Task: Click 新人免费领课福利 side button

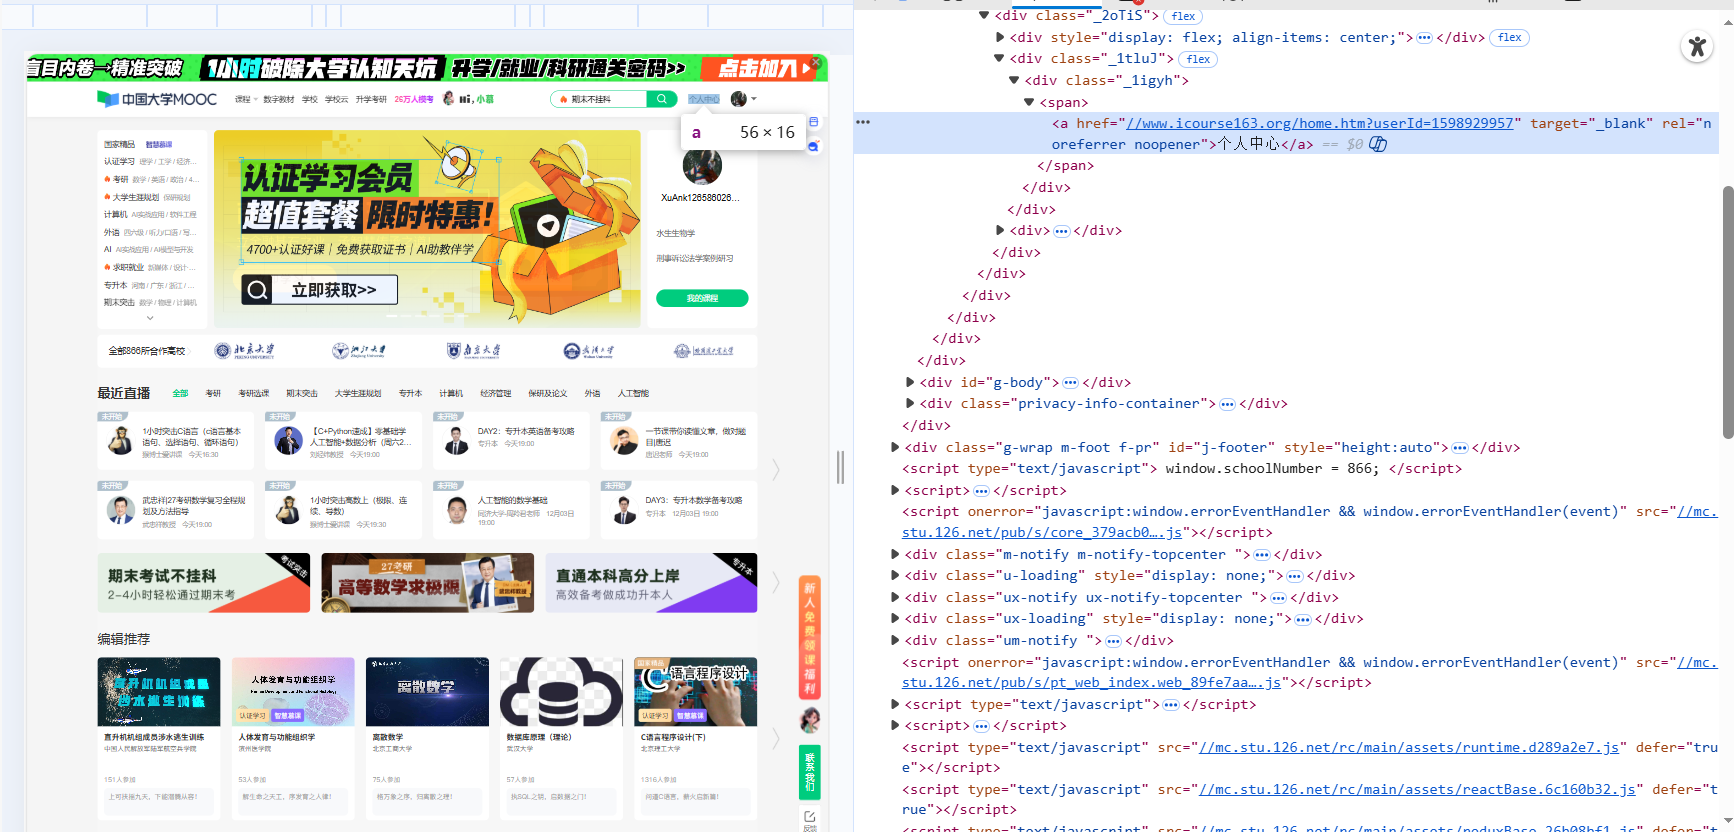Action: [810, 637]
